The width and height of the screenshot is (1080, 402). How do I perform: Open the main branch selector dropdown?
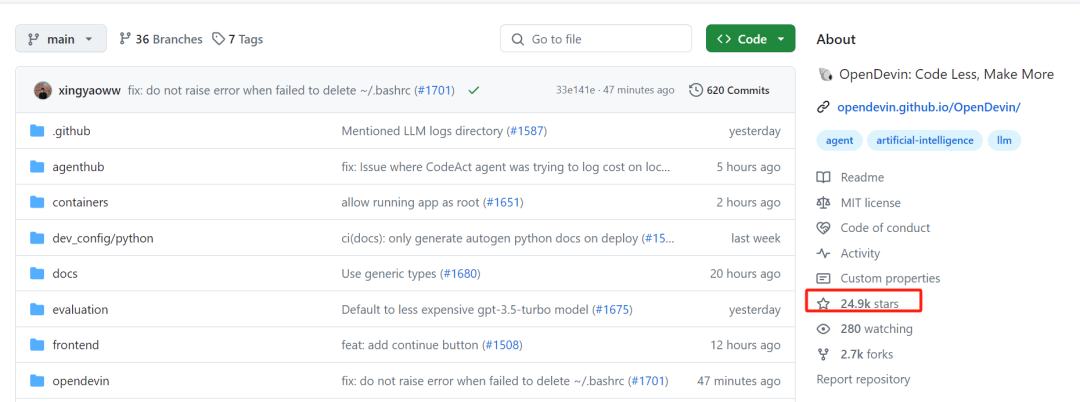tap(61, 39)
